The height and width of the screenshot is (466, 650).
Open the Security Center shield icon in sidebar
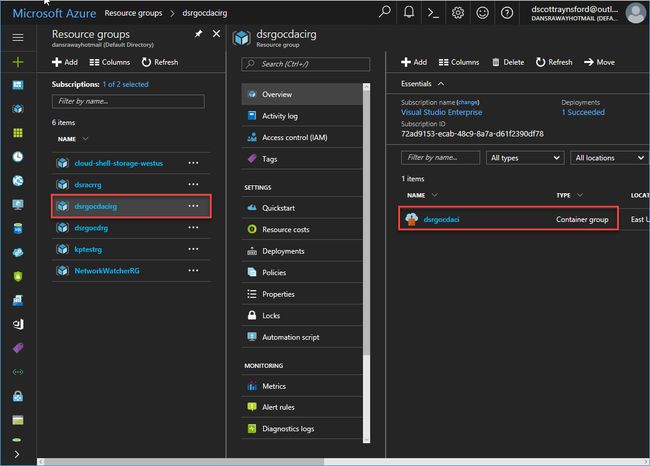click(18, 277)
